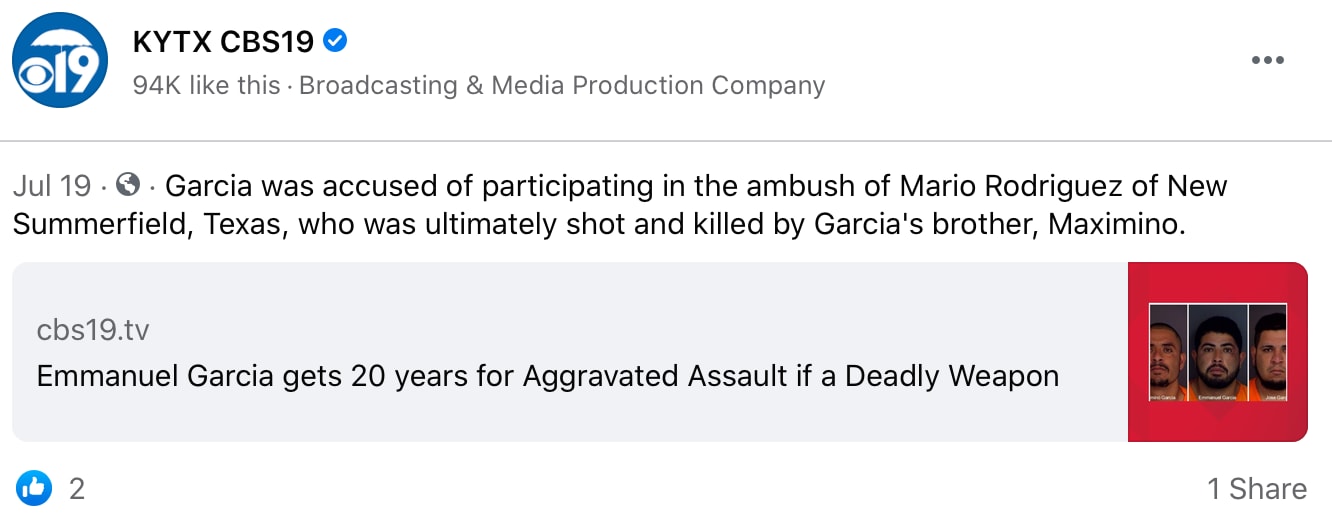Click the globe public-audience icon
This screenshot has height=526, width=1332.
pos(128,185)
